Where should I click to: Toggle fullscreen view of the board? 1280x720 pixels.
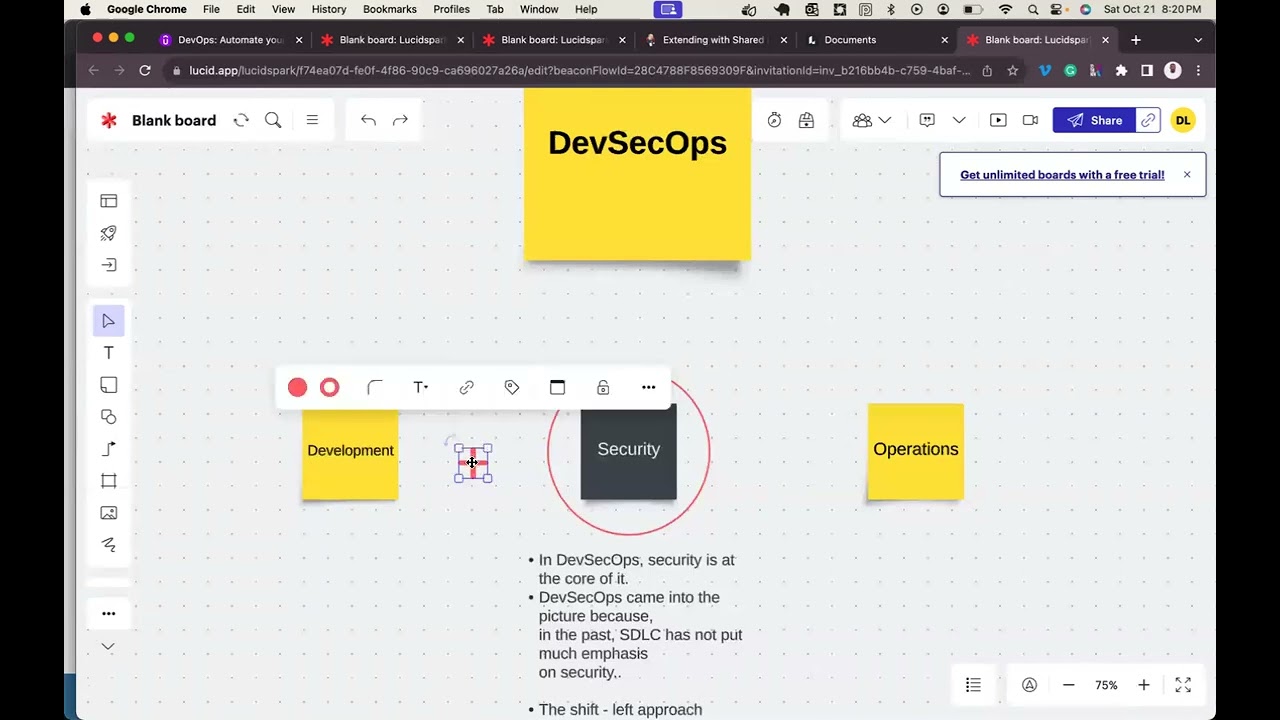coord(1183,685)
